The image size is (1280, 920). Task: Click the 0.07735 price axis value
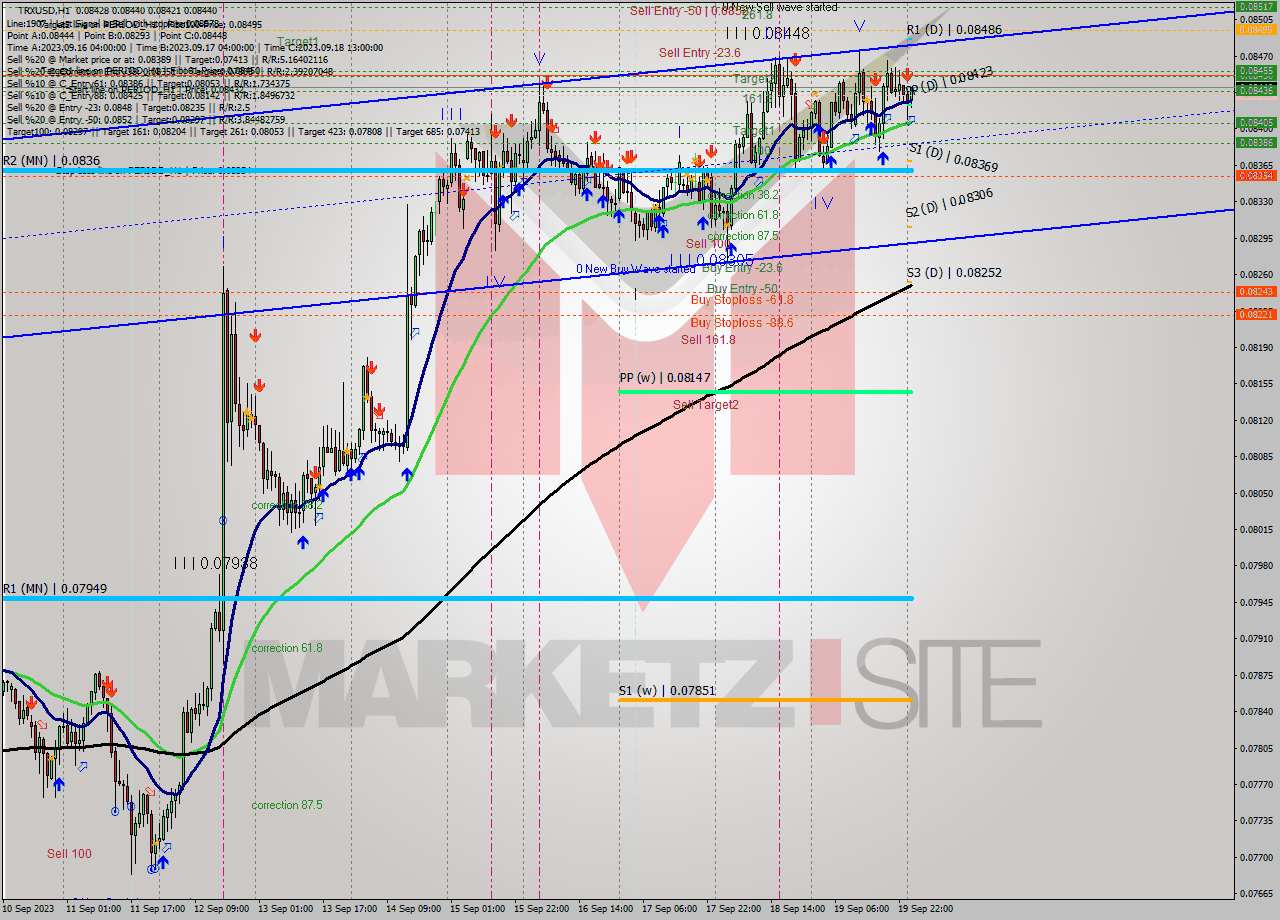pos(1256,821)
